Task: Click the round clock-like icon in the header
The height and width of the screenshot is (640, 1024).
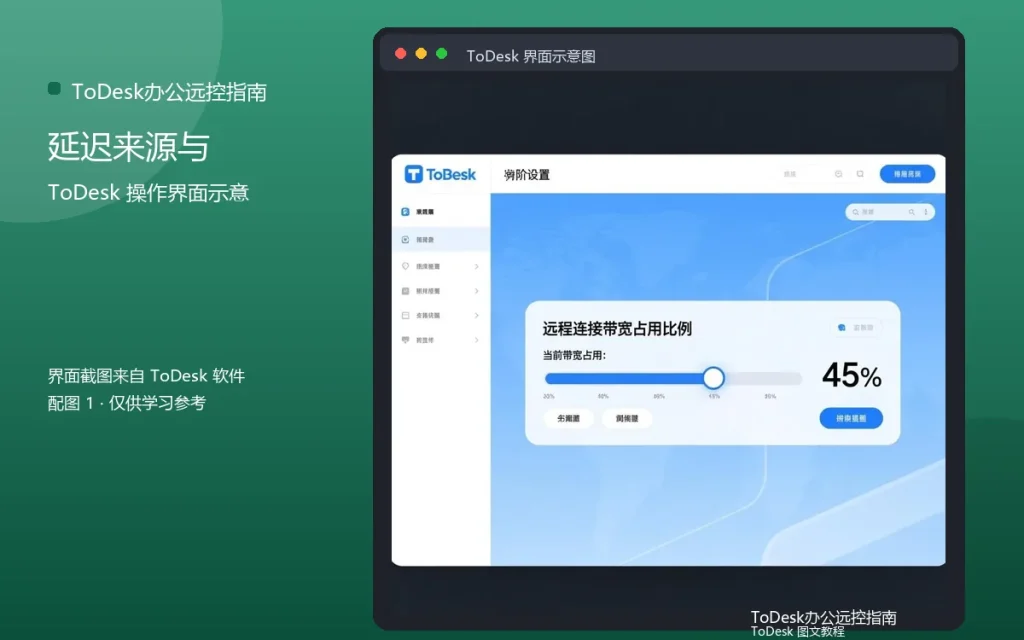Action: [x=839, y=174]
